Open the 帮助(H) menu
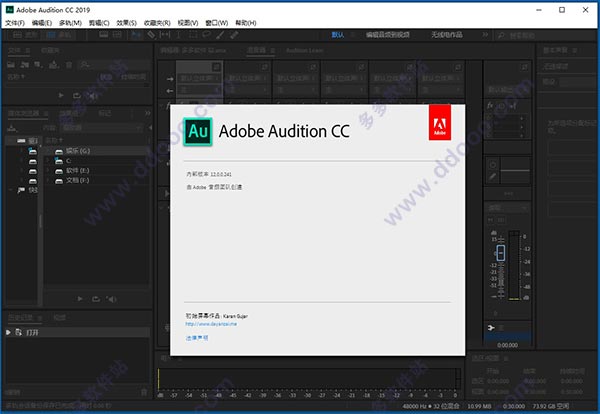The height and width of the screenshot is (414, 600). (x=246, y=23)
